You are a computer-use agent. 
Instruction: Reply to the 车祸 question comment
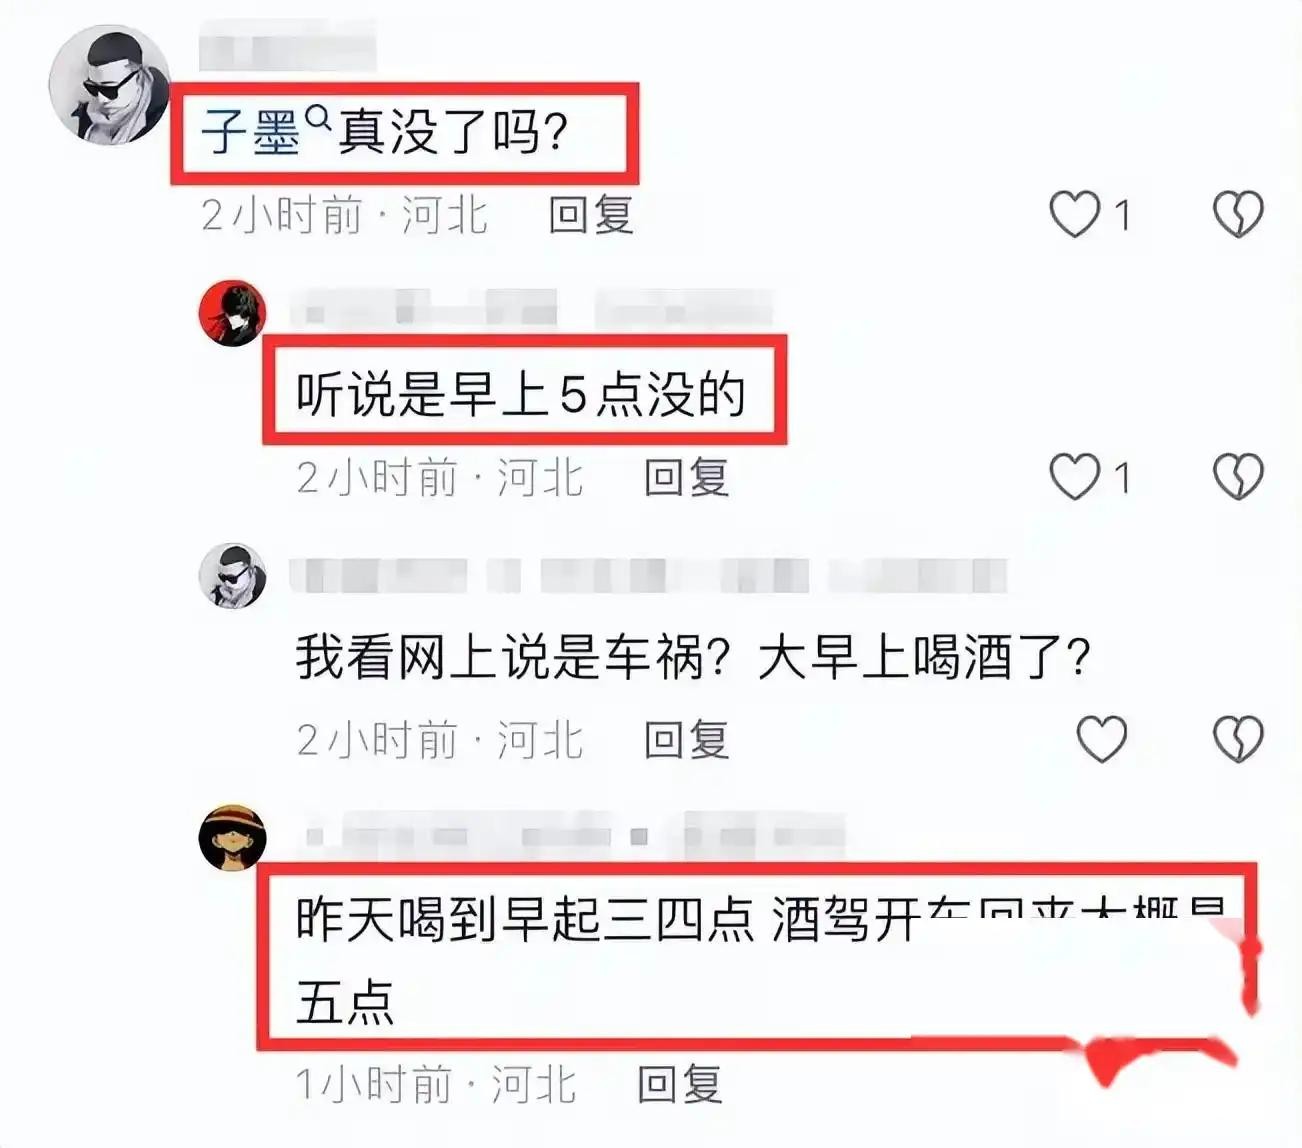tap(686, 740)
